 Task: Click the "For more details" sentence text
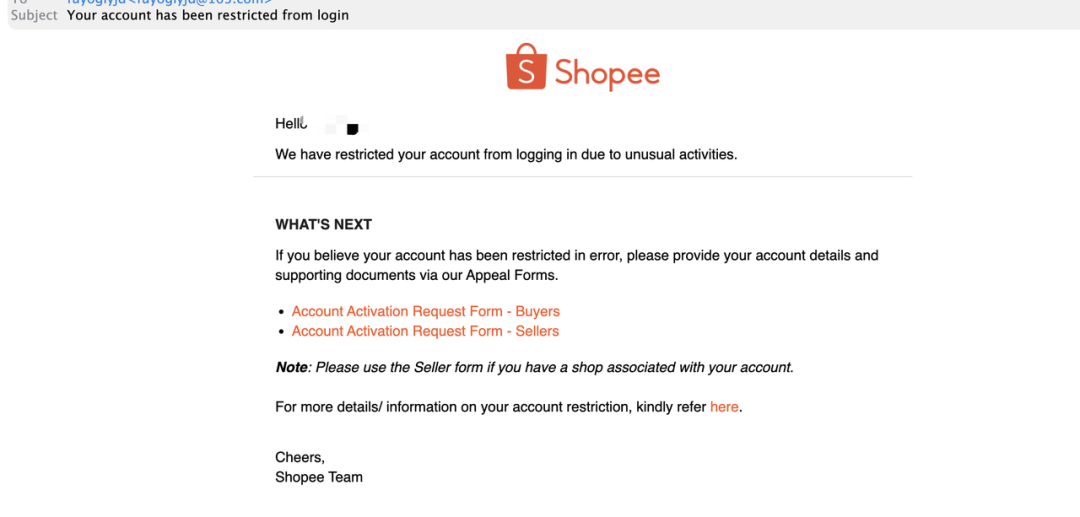(x=490, y=407)
